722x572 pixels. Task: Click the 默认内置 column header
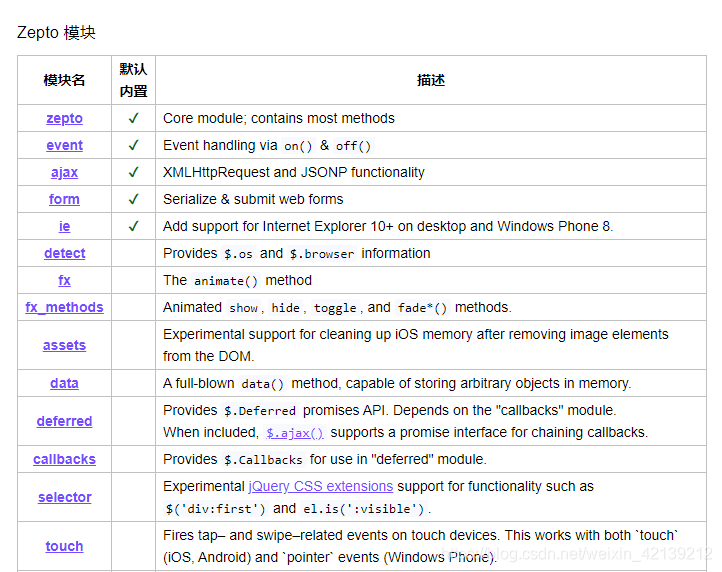click(x=134, y=80)
